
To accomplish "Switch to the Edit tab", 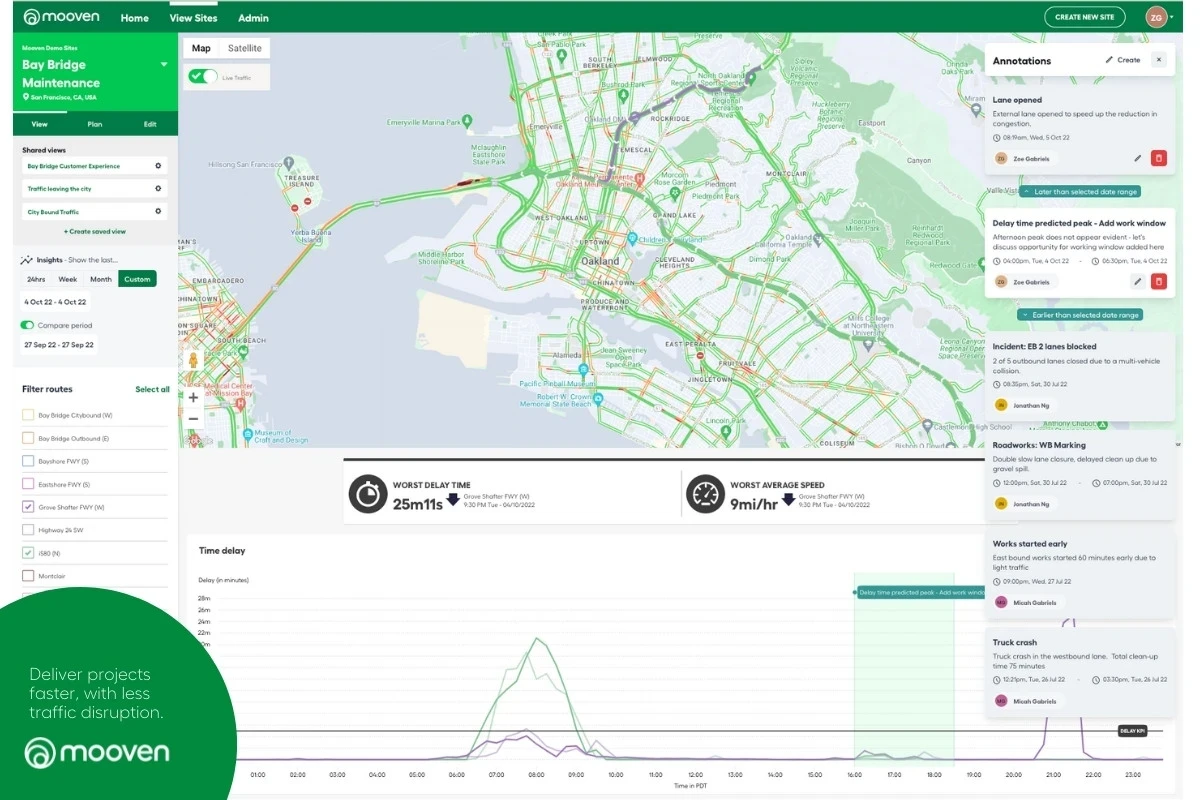I will pyautogui.click(x=150, y=124).
